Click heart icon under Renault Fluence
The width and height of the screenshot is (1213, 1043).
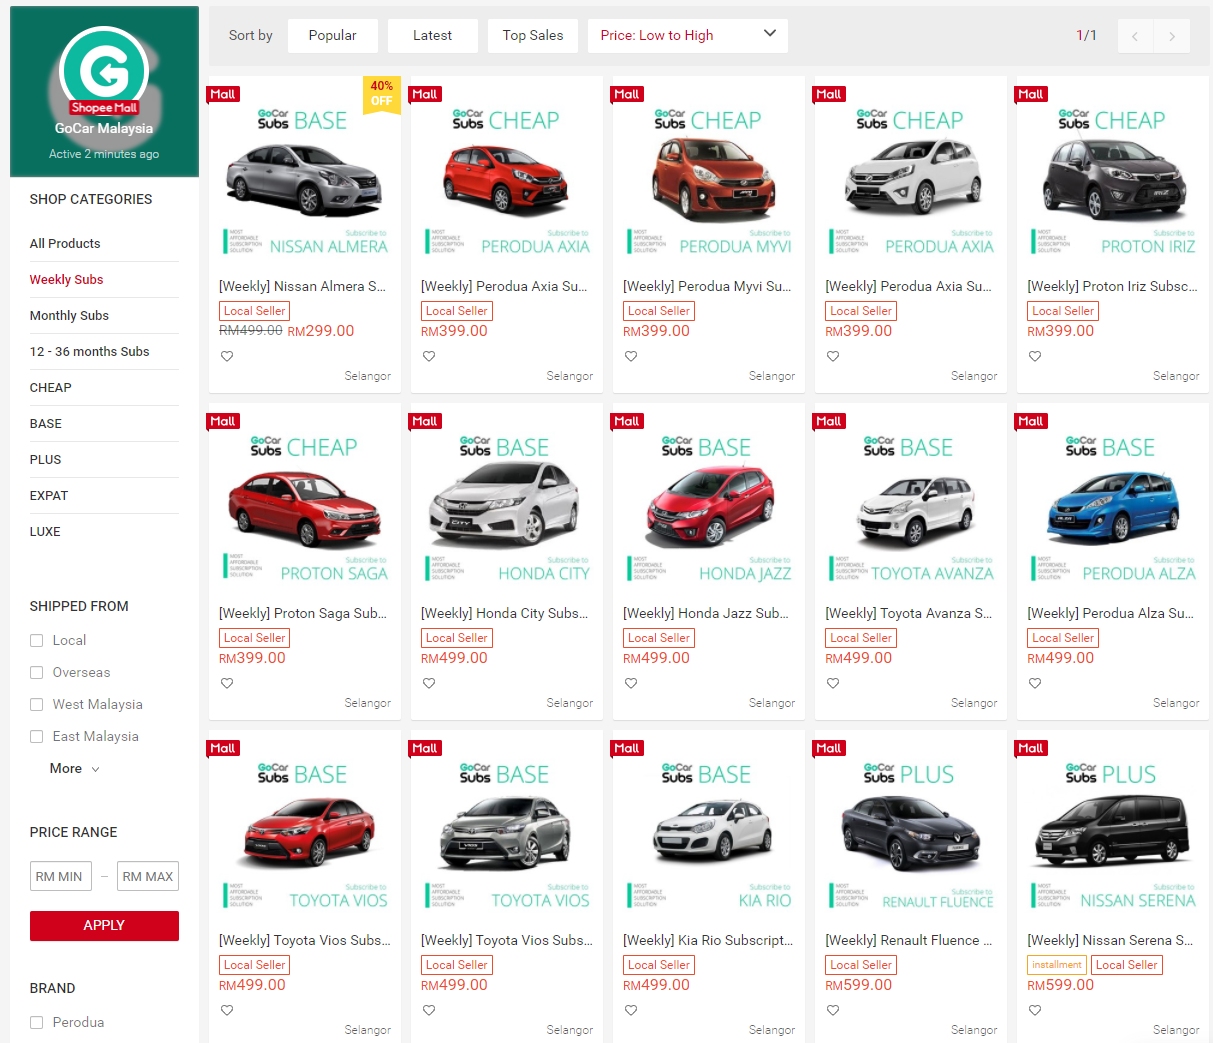[x=833, y=1010]
